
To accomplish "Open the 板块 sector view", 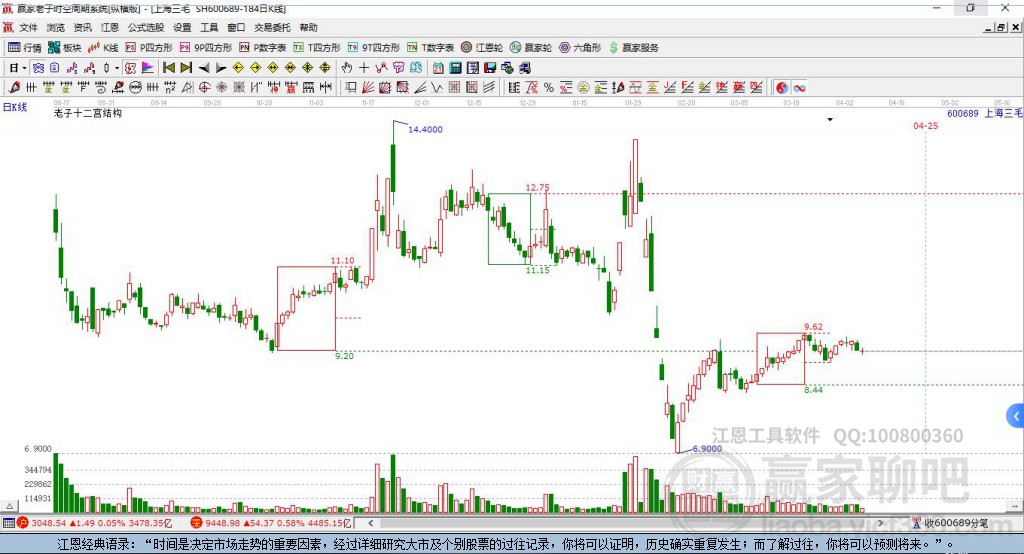I will point(64,48).
